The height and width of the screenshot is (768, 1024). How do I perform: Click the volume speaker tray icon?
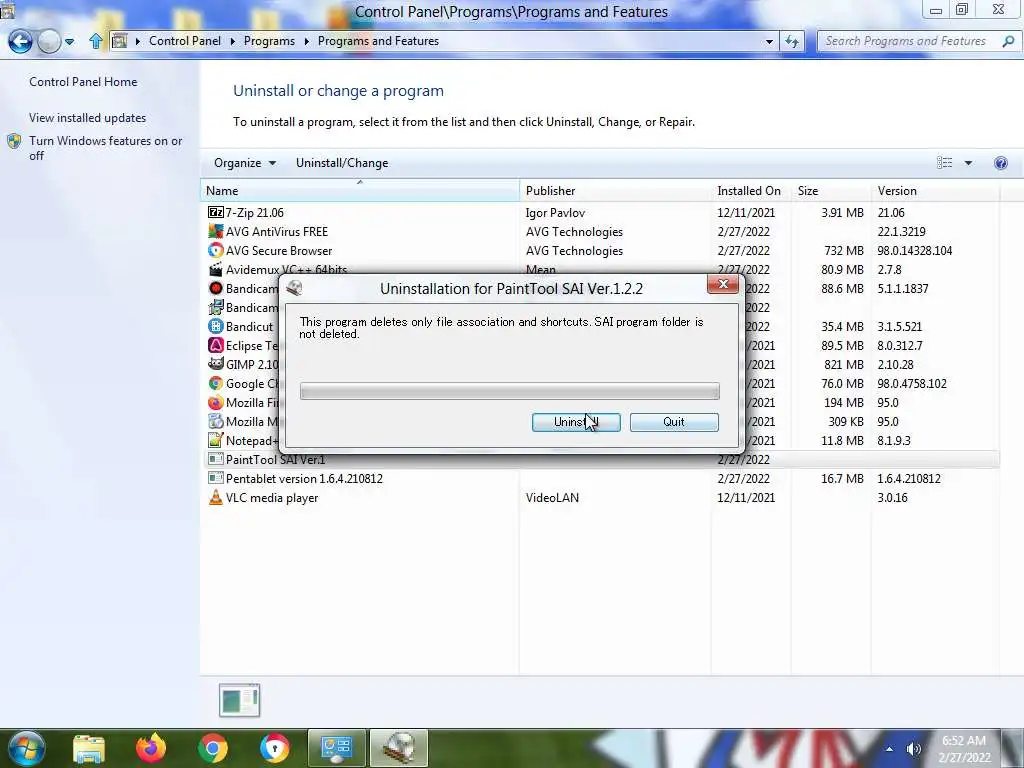coord(913,749)
